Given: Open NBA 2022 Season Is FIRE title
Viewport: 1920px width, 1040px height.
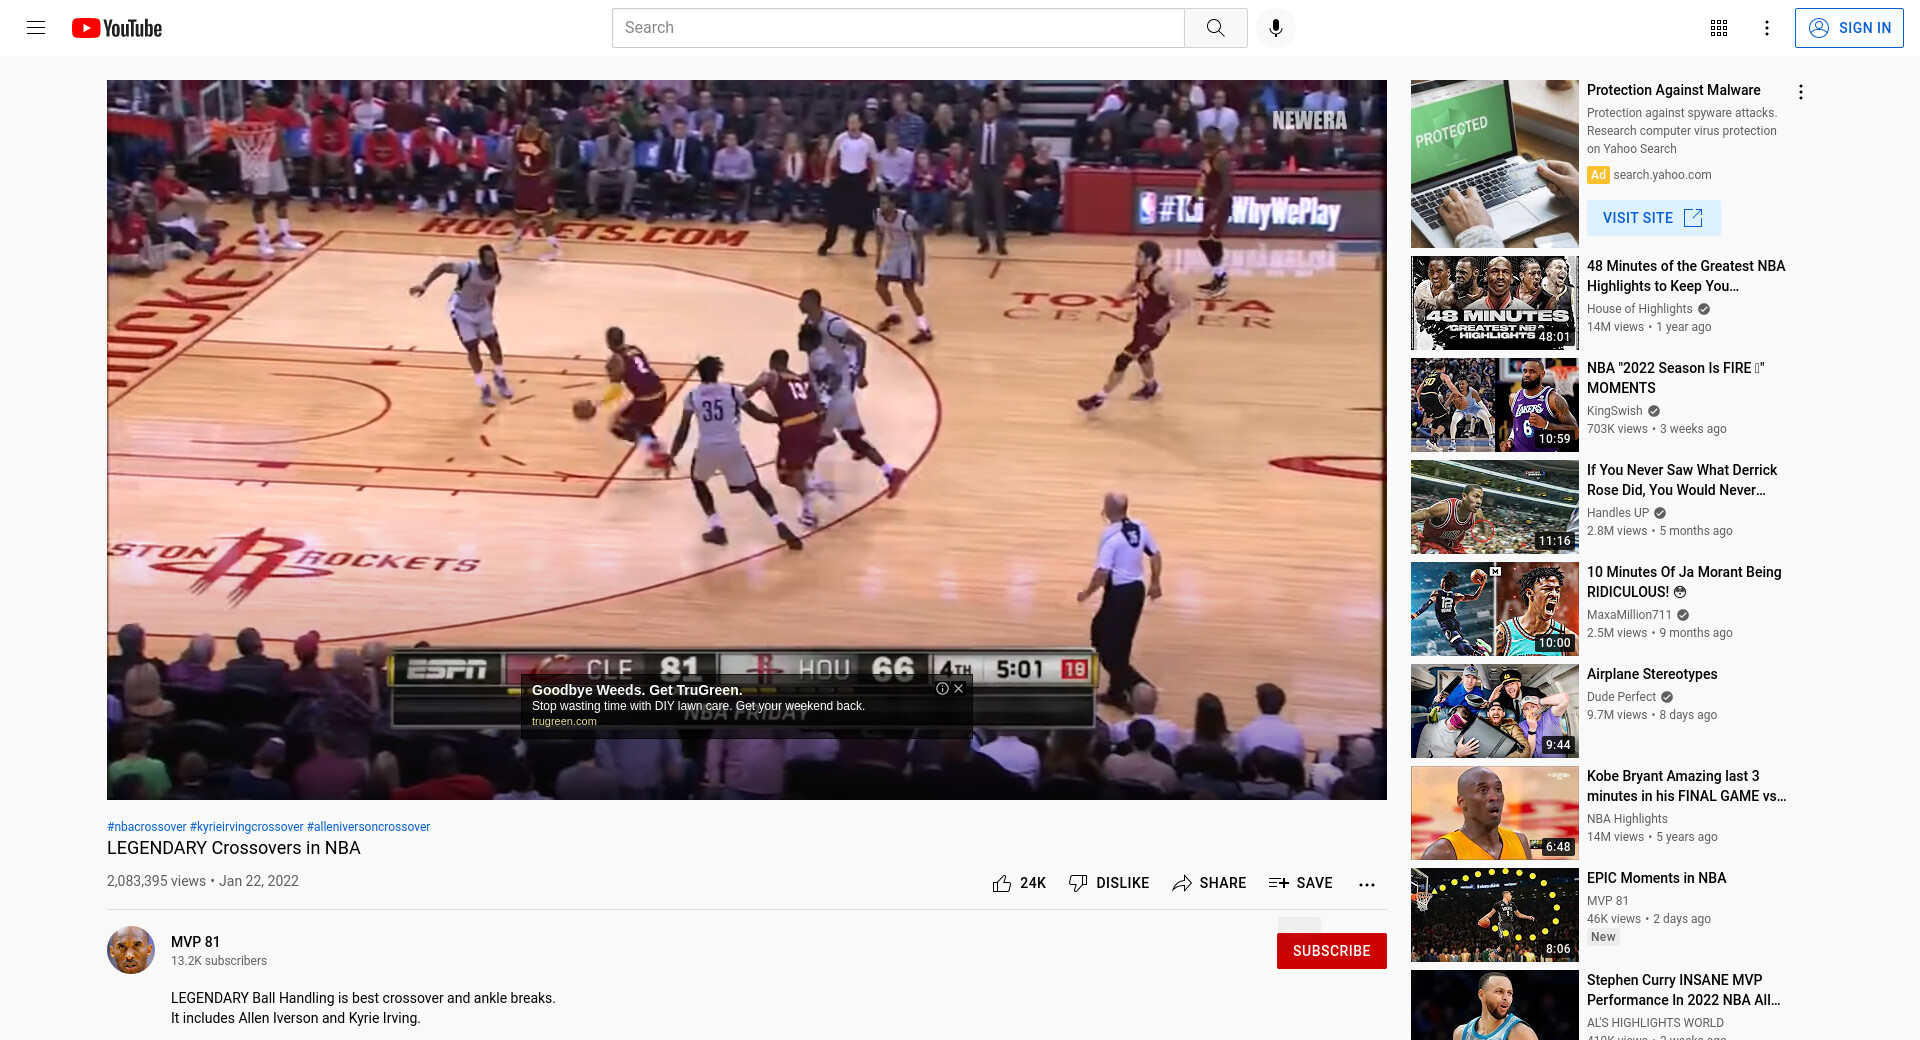Looking at the screenshot, I should 1675,378.
